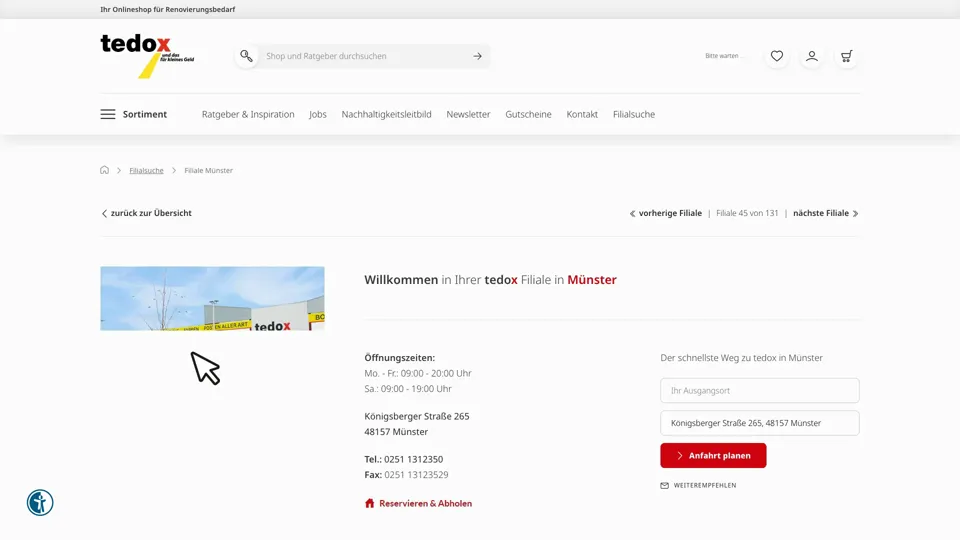Open Ratgeber & Inspiration
This screenshot has height=540, width=960.
248,114
